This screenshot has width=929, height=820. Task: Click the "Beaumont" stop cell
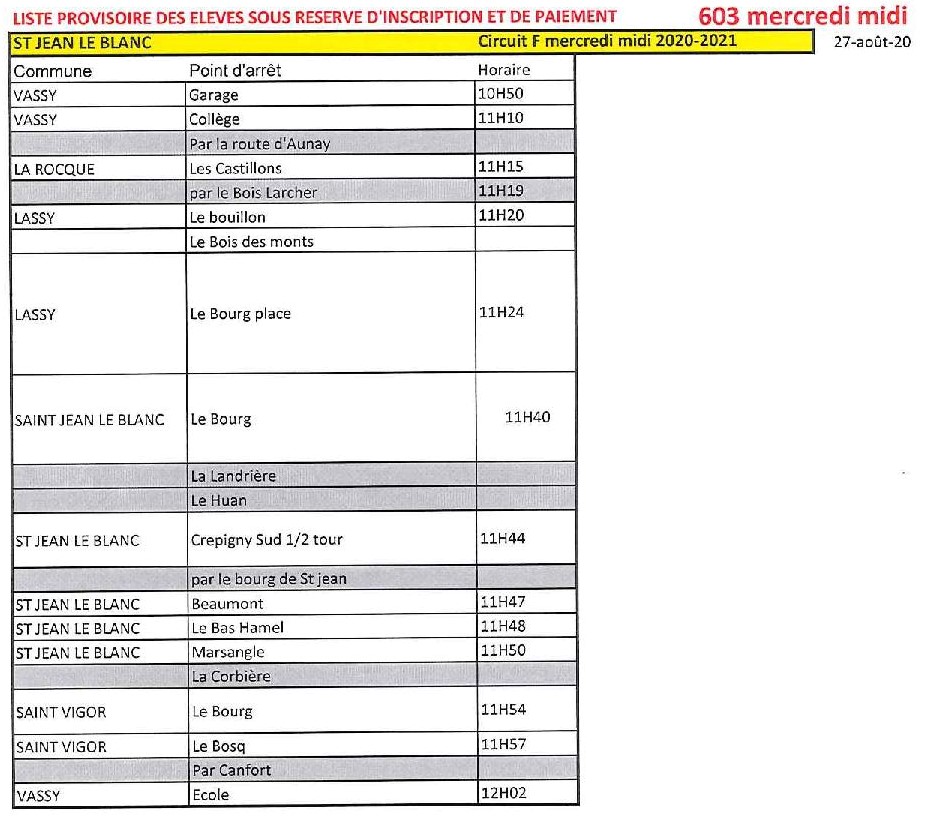coord(227,603)
